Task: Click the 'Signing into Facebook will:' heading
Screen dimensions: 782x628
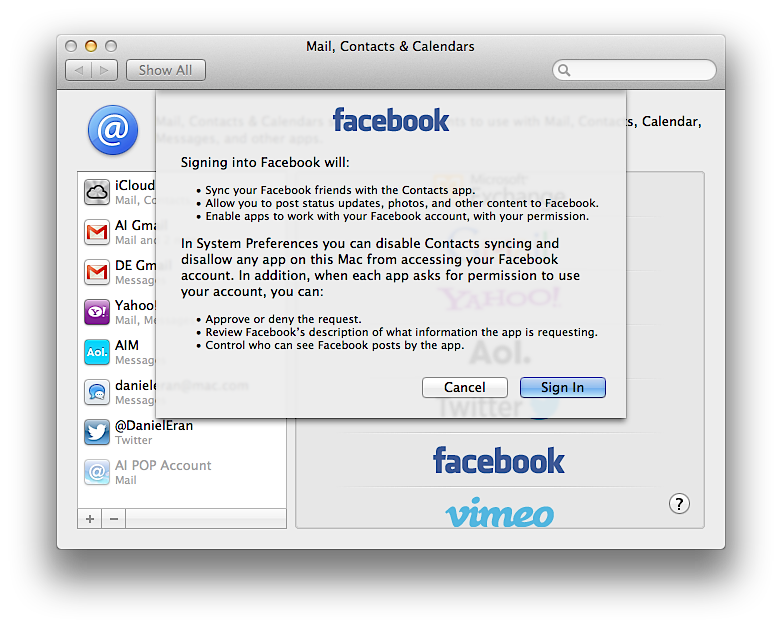Action: 265,163
